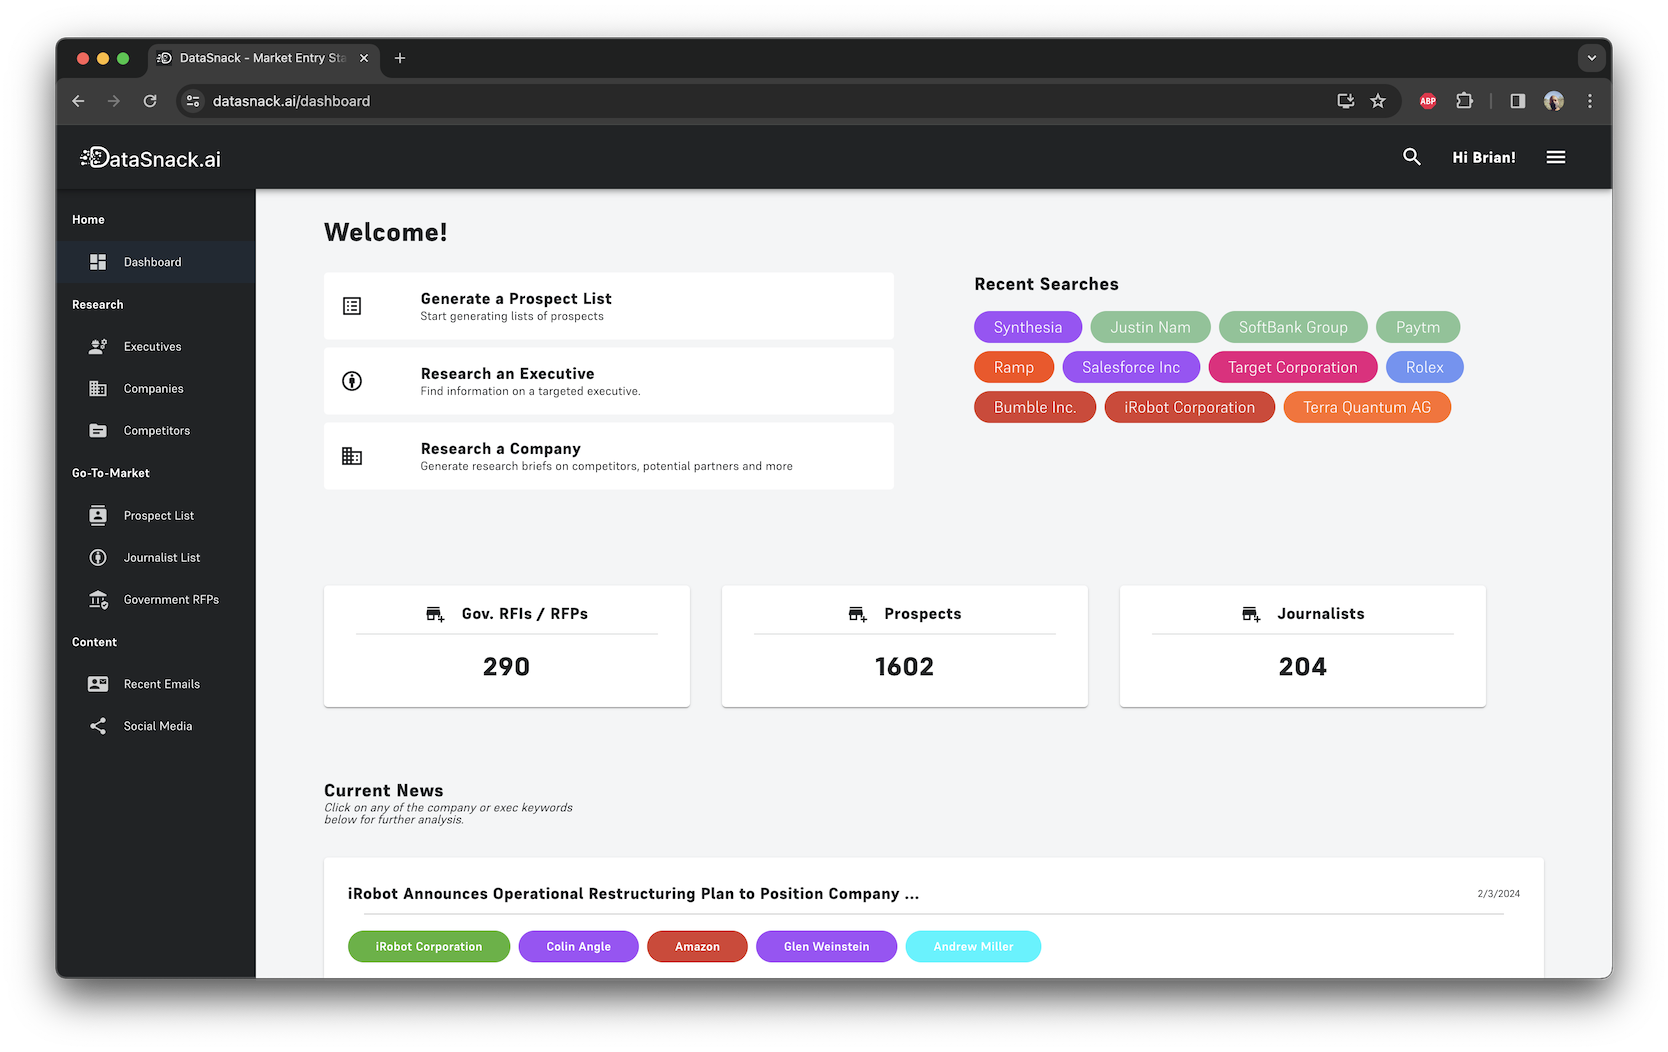Image resolution: width=1668 pixels, height=1052 pixels.
Task: Select the Generate a Prospect List card
Action: point(609,306)
